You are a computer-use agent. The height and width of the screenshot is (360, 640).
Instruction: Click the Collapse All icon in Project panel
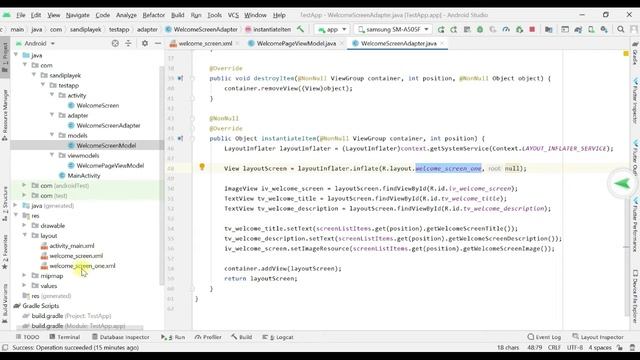[x=128, y=43]
